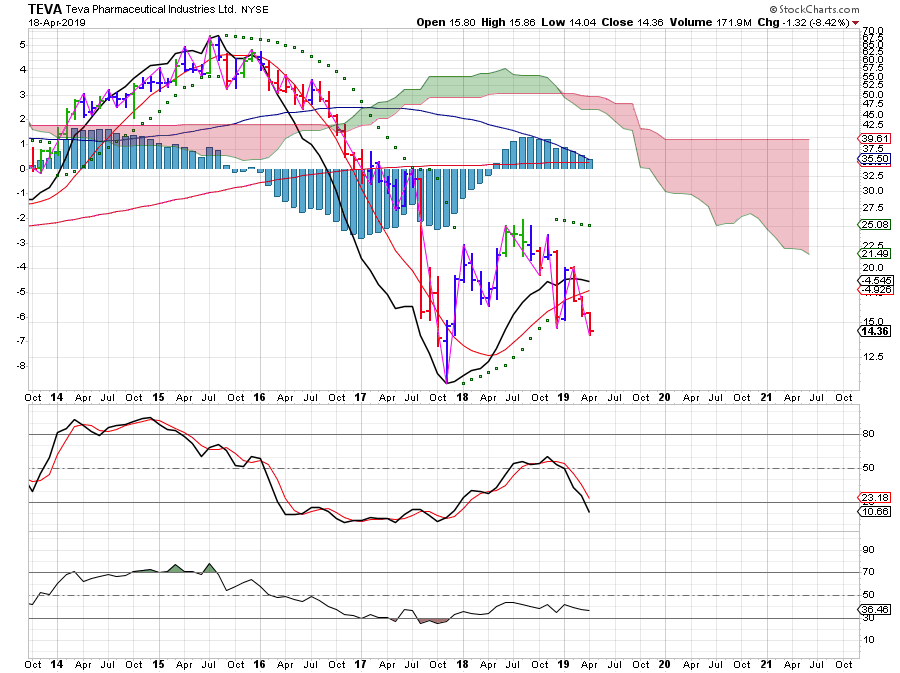Click the black 10.66 indicator tag

pos(873,512)
